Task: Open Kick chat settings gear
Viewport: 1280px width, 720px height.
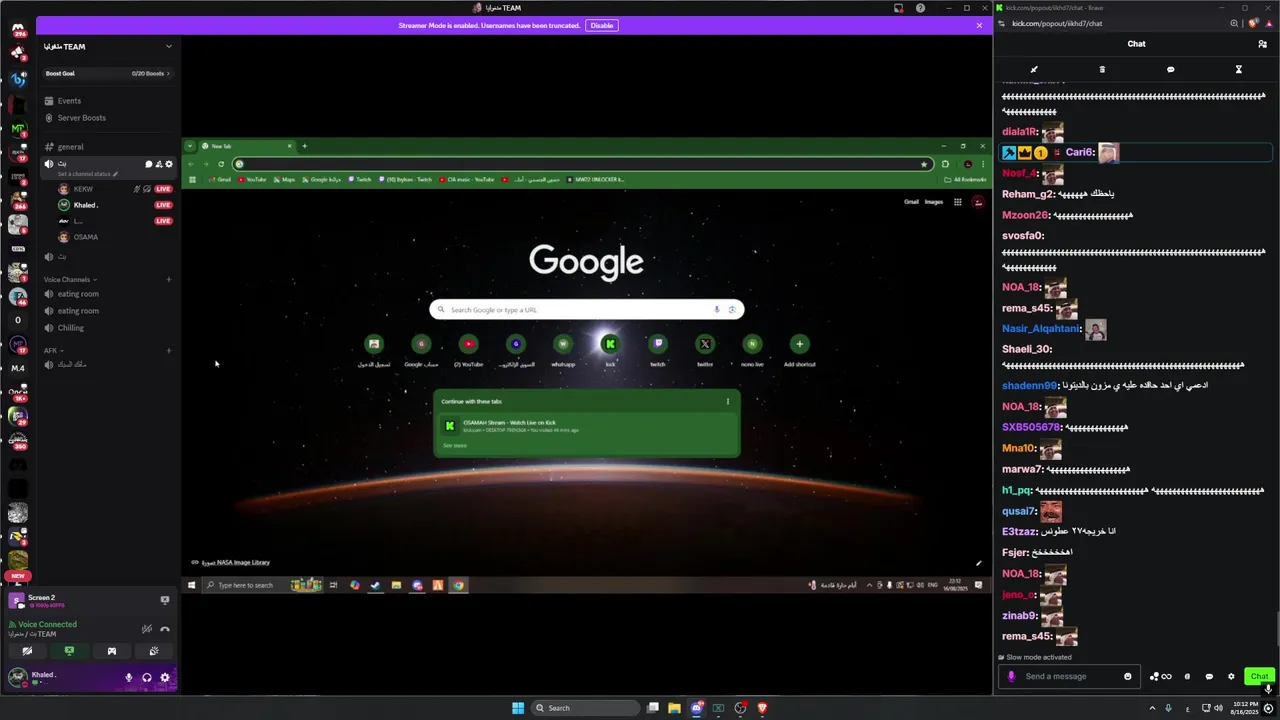Action: [1231, 676]
